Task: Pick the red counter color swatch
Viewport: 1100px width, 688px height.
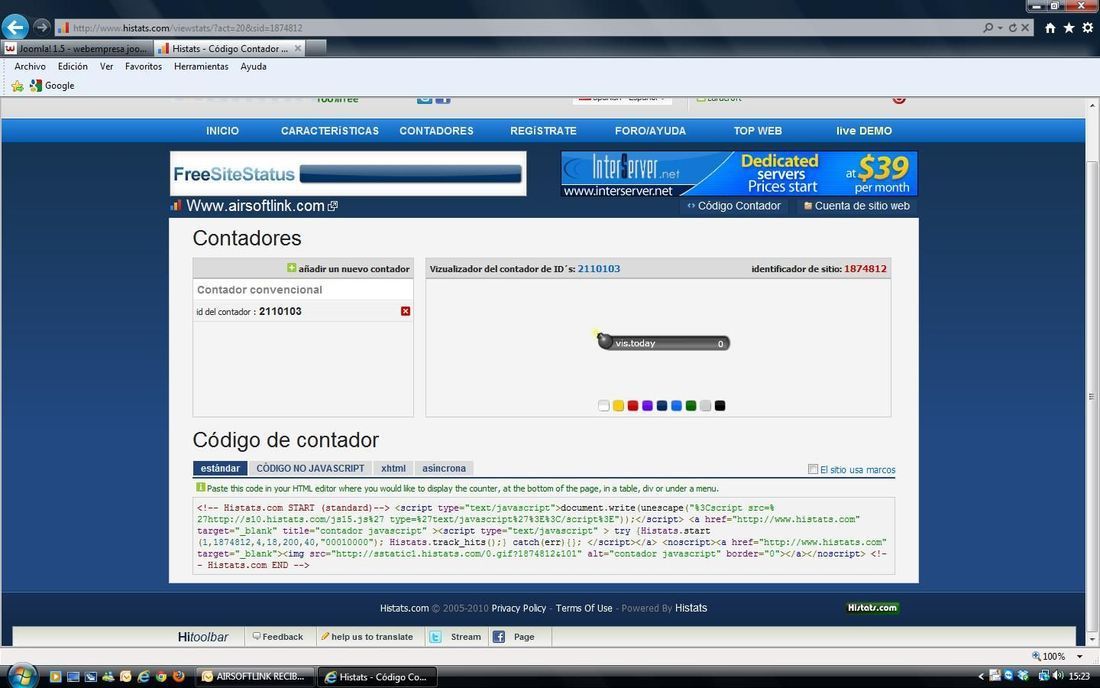Action: point(633,405)
